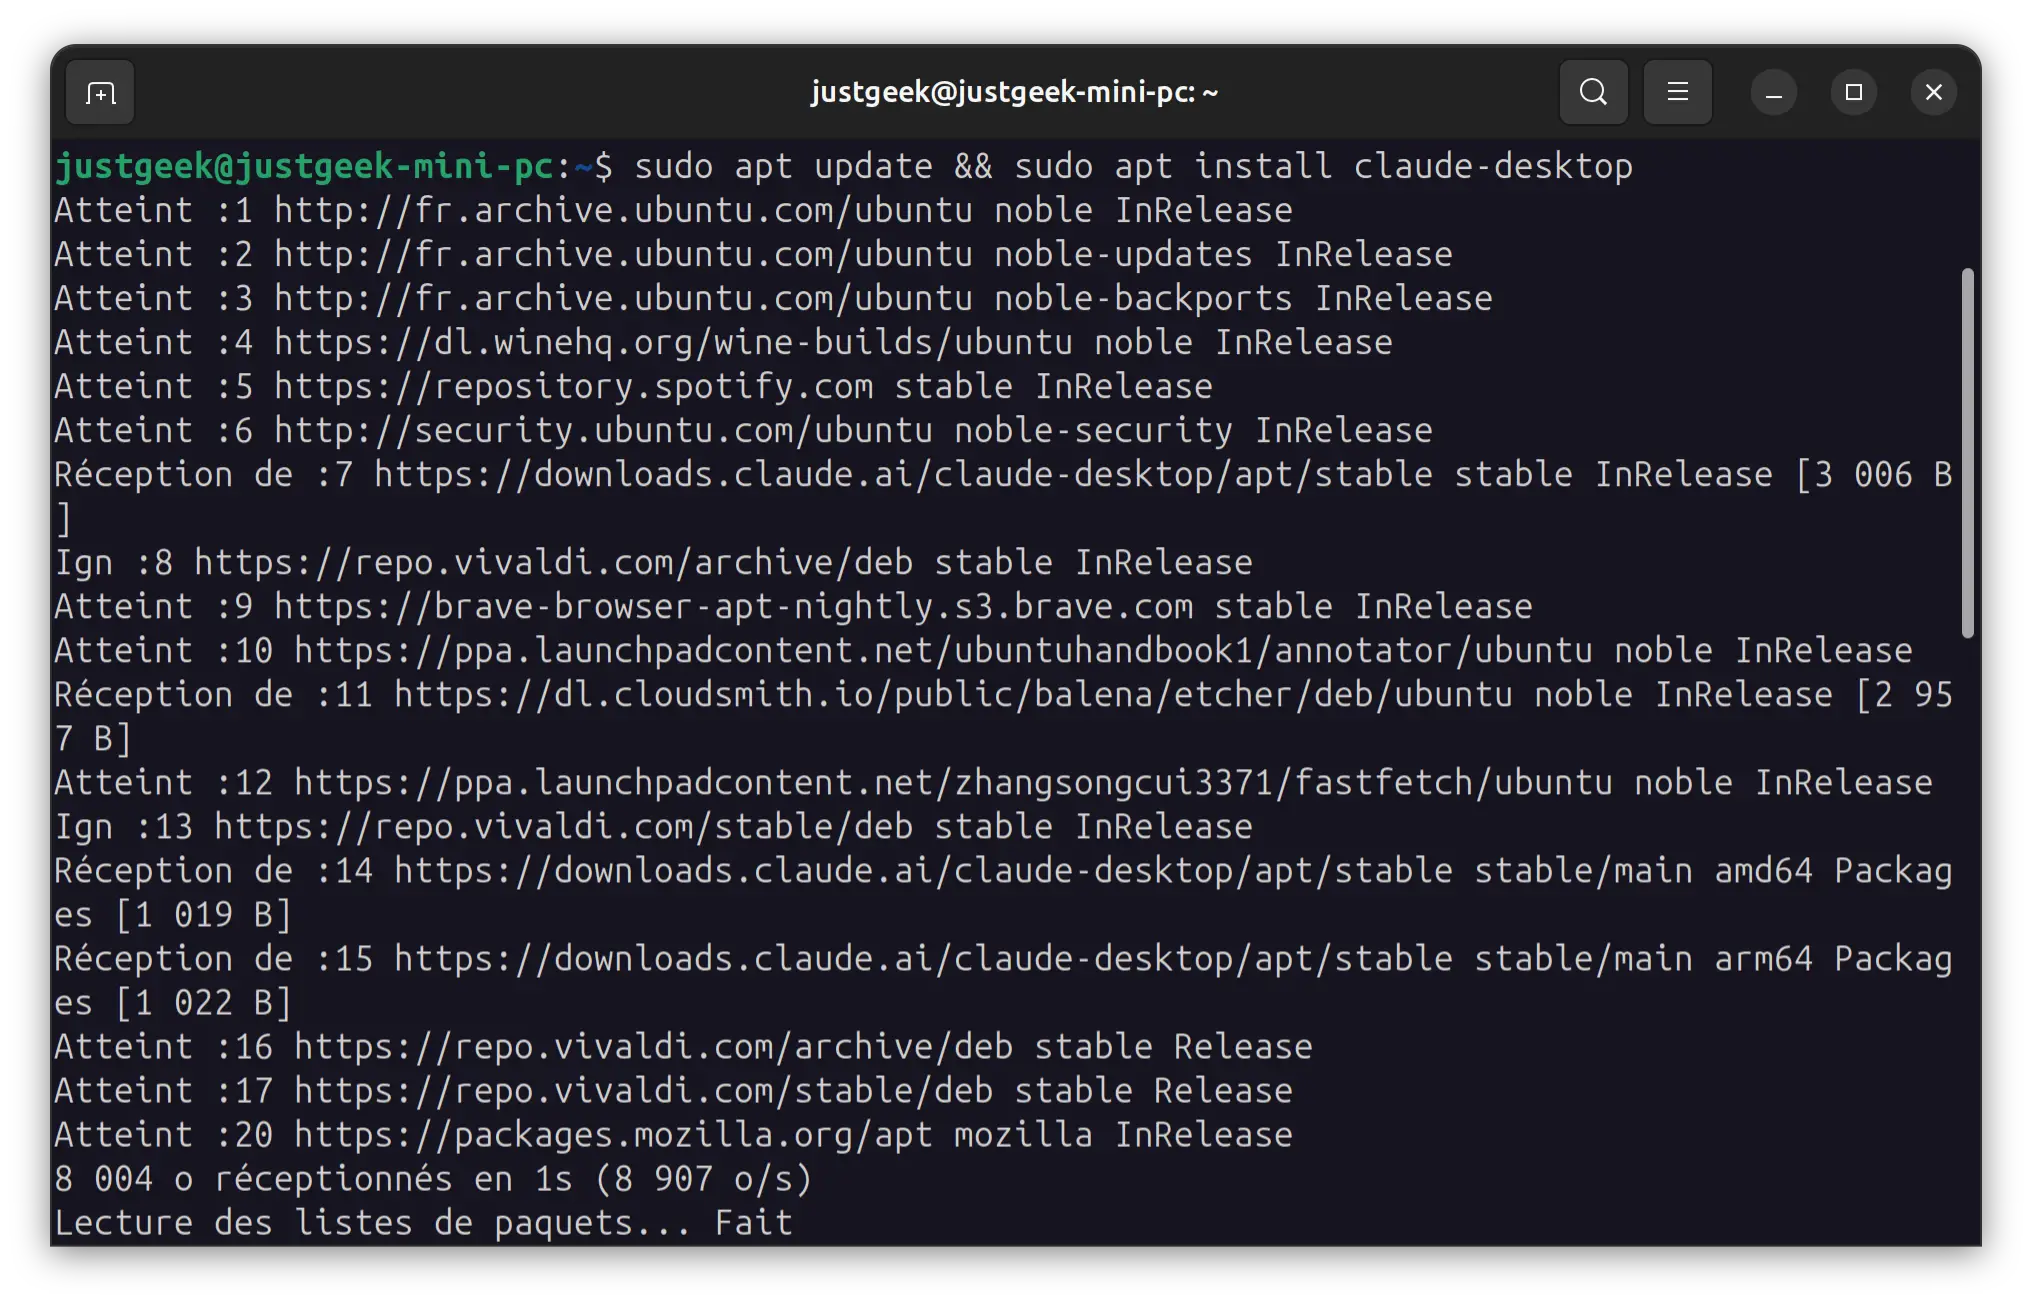Image resolution: width=2032 pixels, height=1302 pixels.
Task: Maximize the terminal window
Action: click(x=1853, y=93)
